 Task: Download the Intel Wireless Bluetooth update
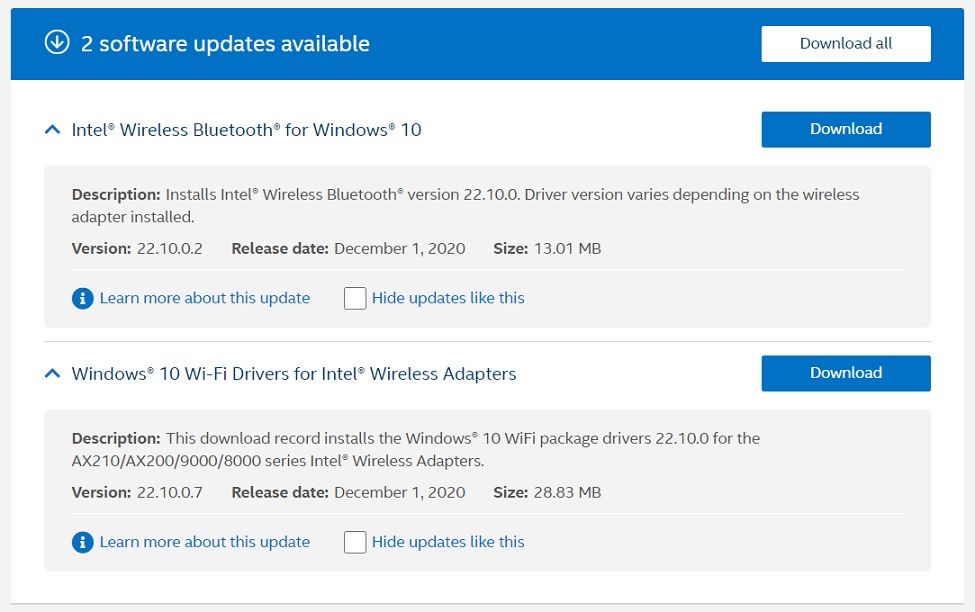pos(845,129)
